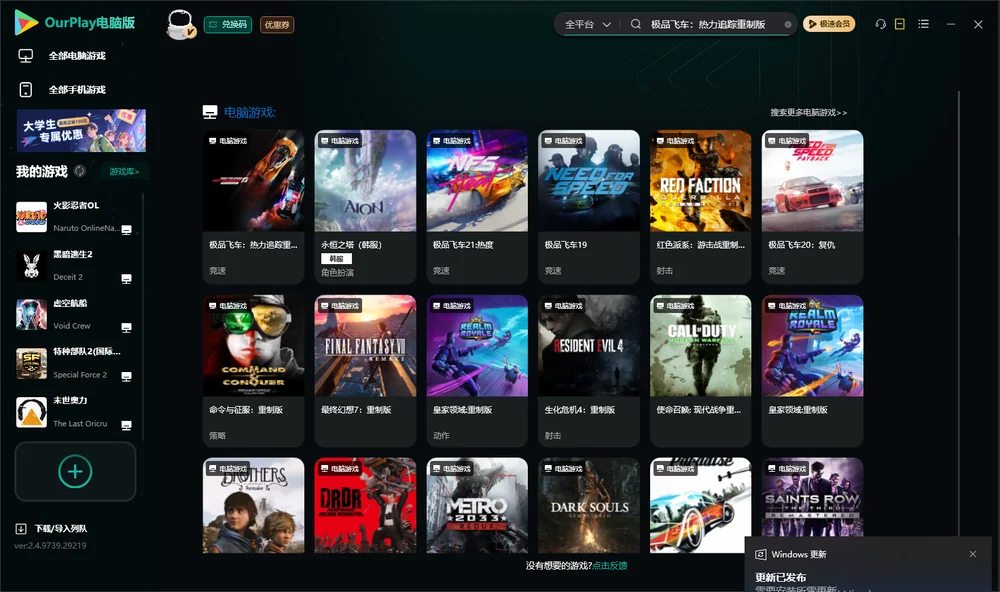1000x592 pixels.
Task: Open 极品飞车20:复仇 game card
Action: pos(812,207)
